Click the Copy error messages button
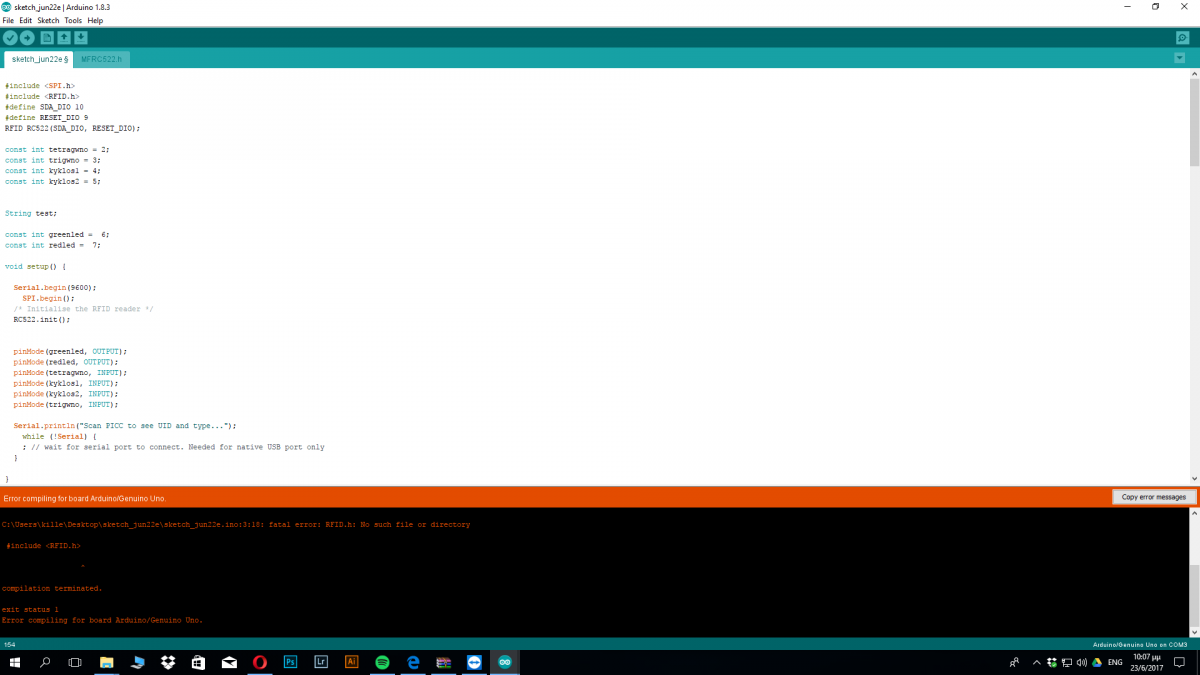Screen dimensions: 1200x675 point(1154,497)
